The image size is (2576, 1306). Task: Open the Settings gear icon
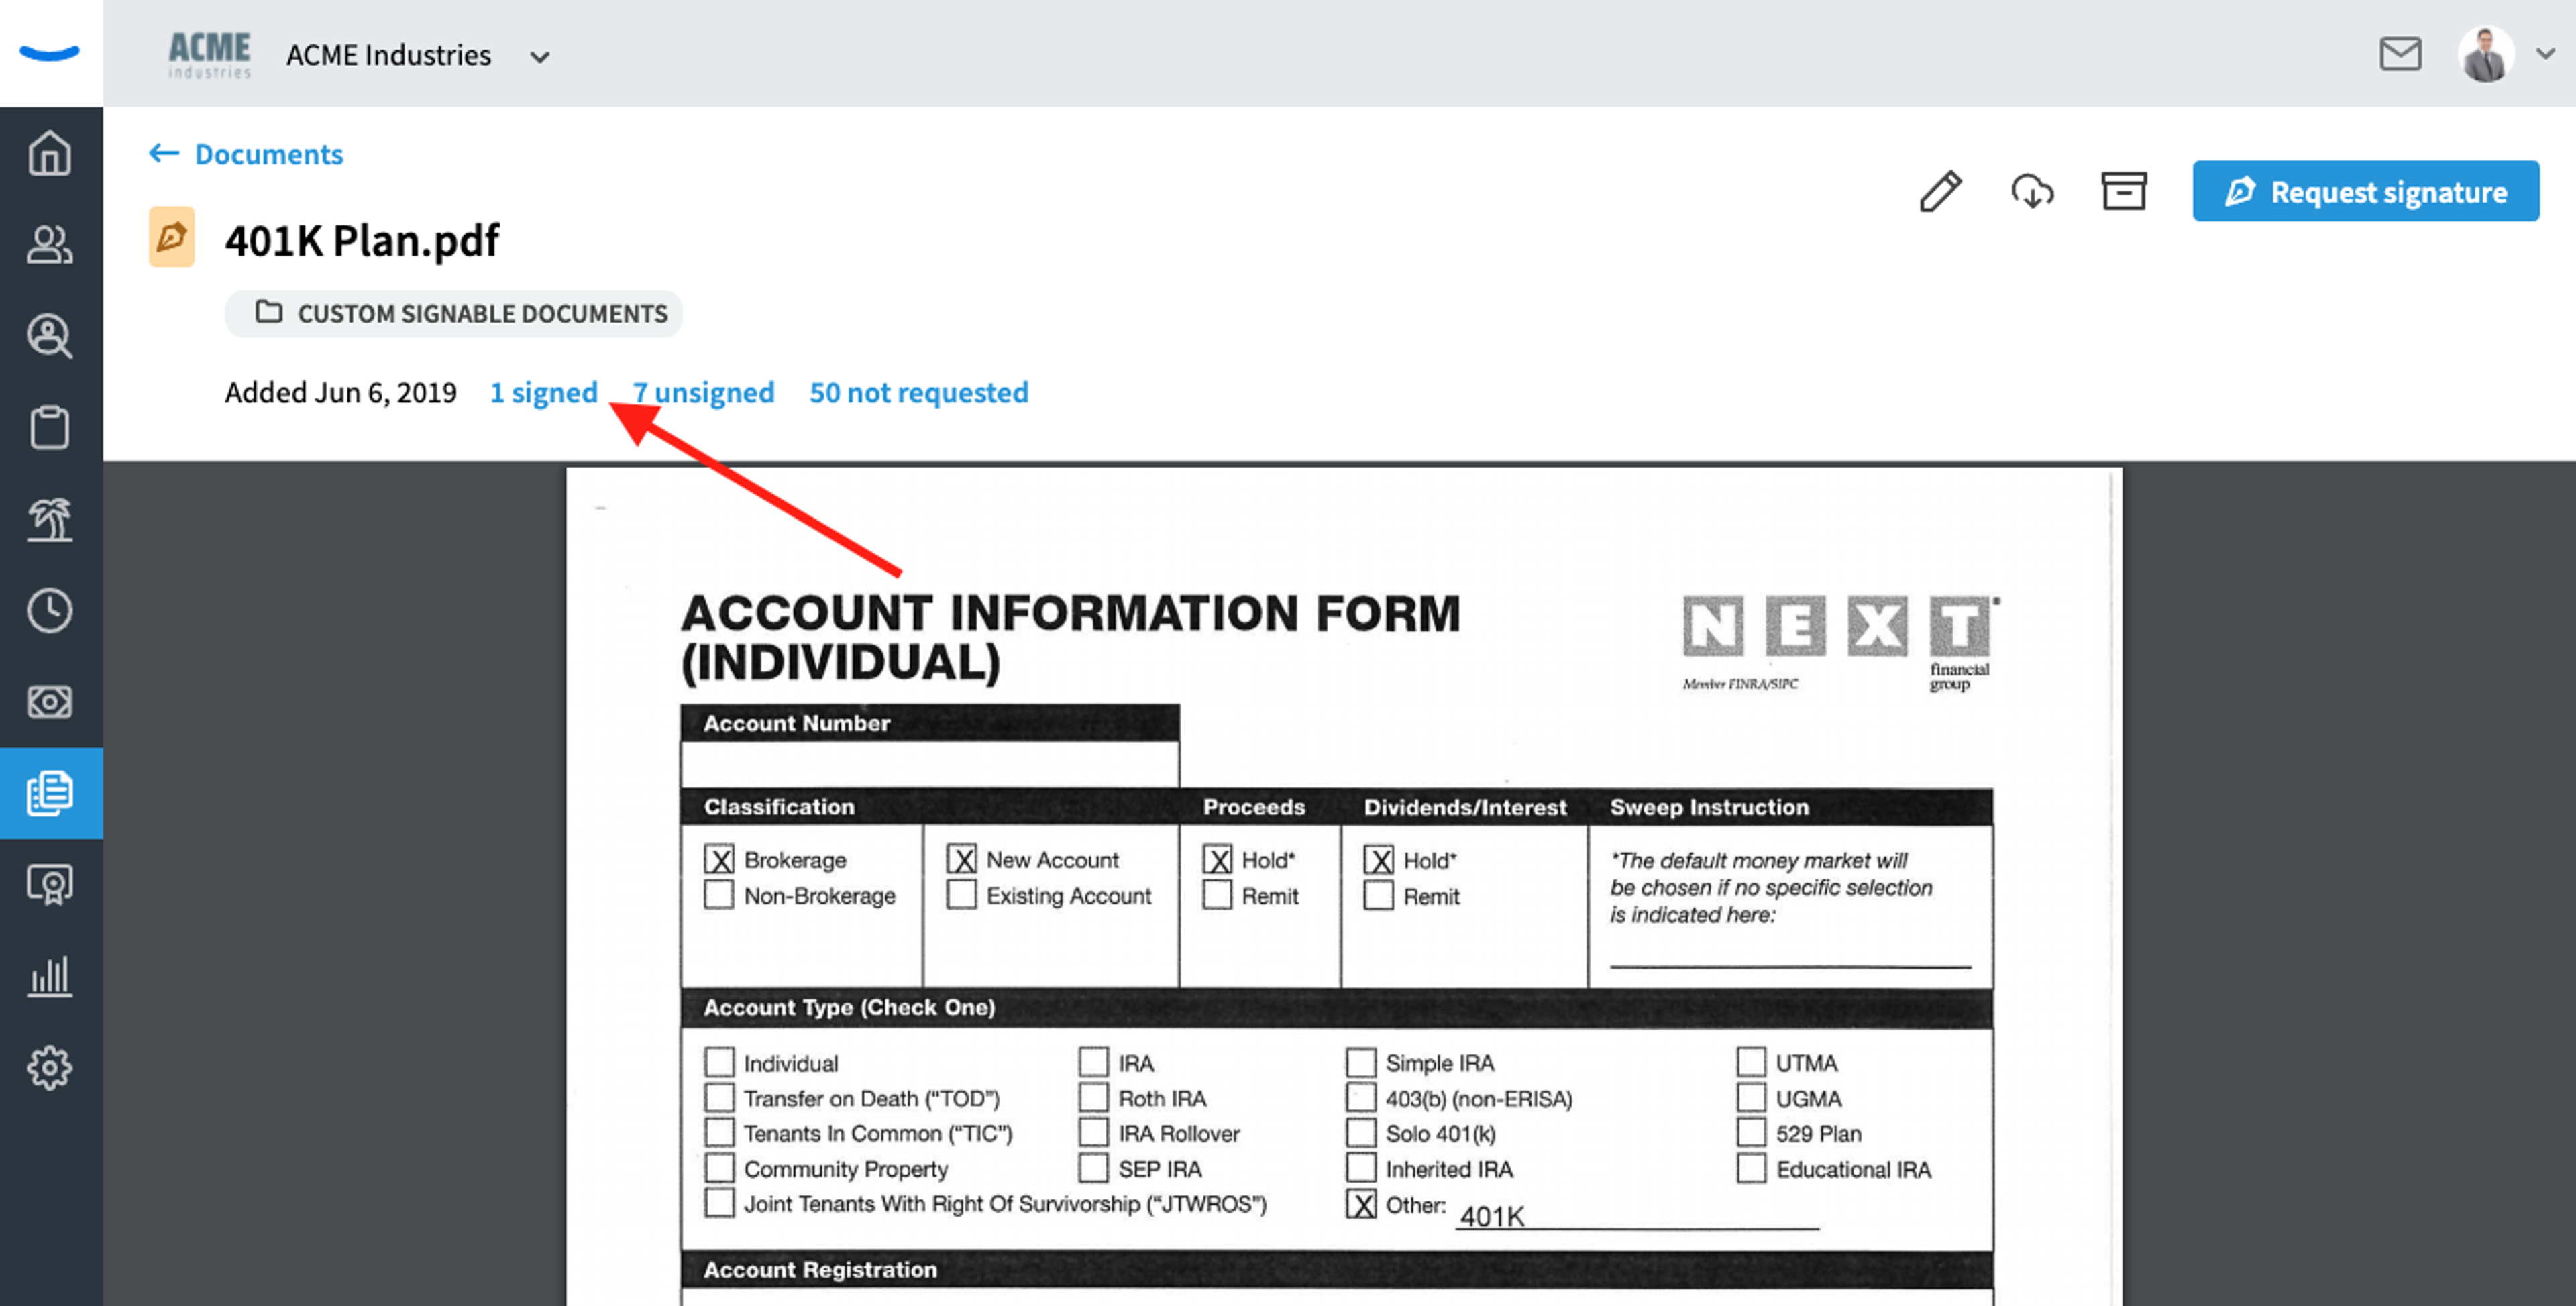(50, 1068)
